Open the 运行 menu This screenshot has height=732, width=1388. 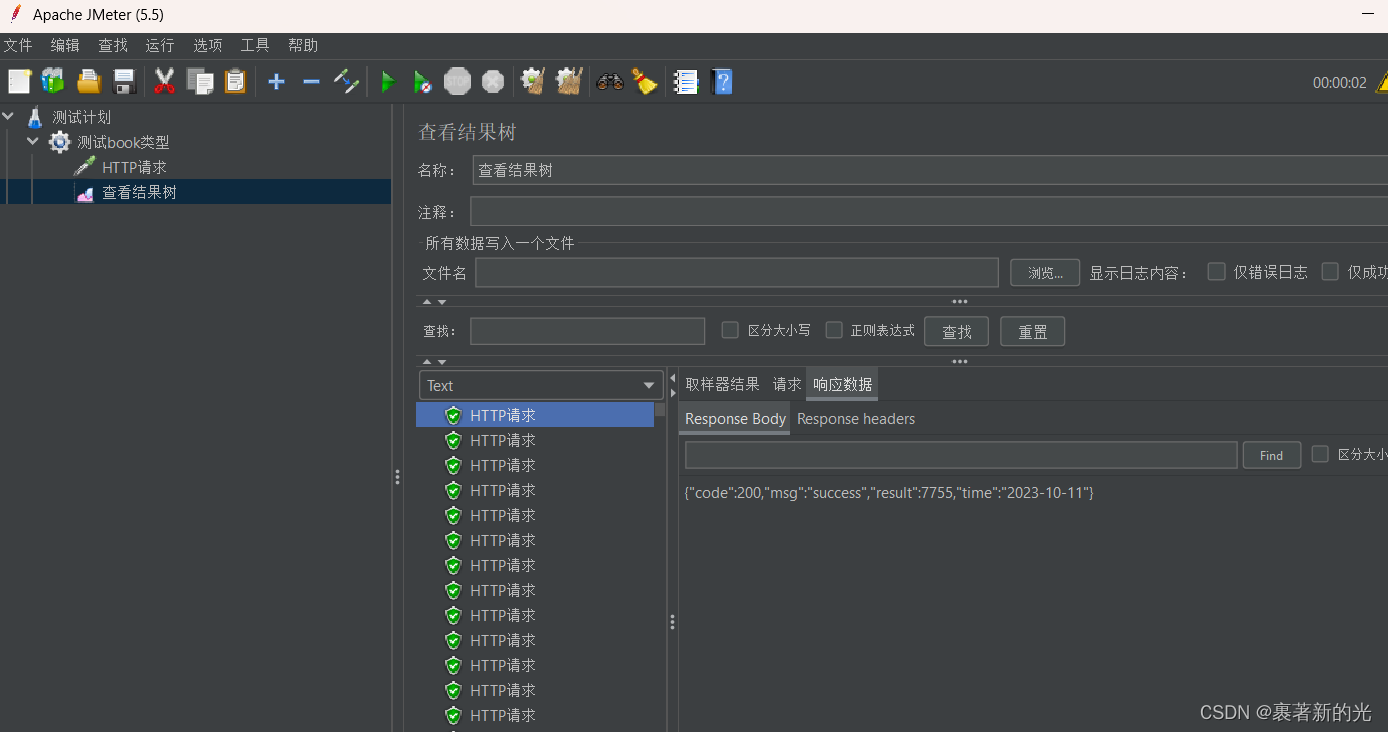(x=160, y=45)
